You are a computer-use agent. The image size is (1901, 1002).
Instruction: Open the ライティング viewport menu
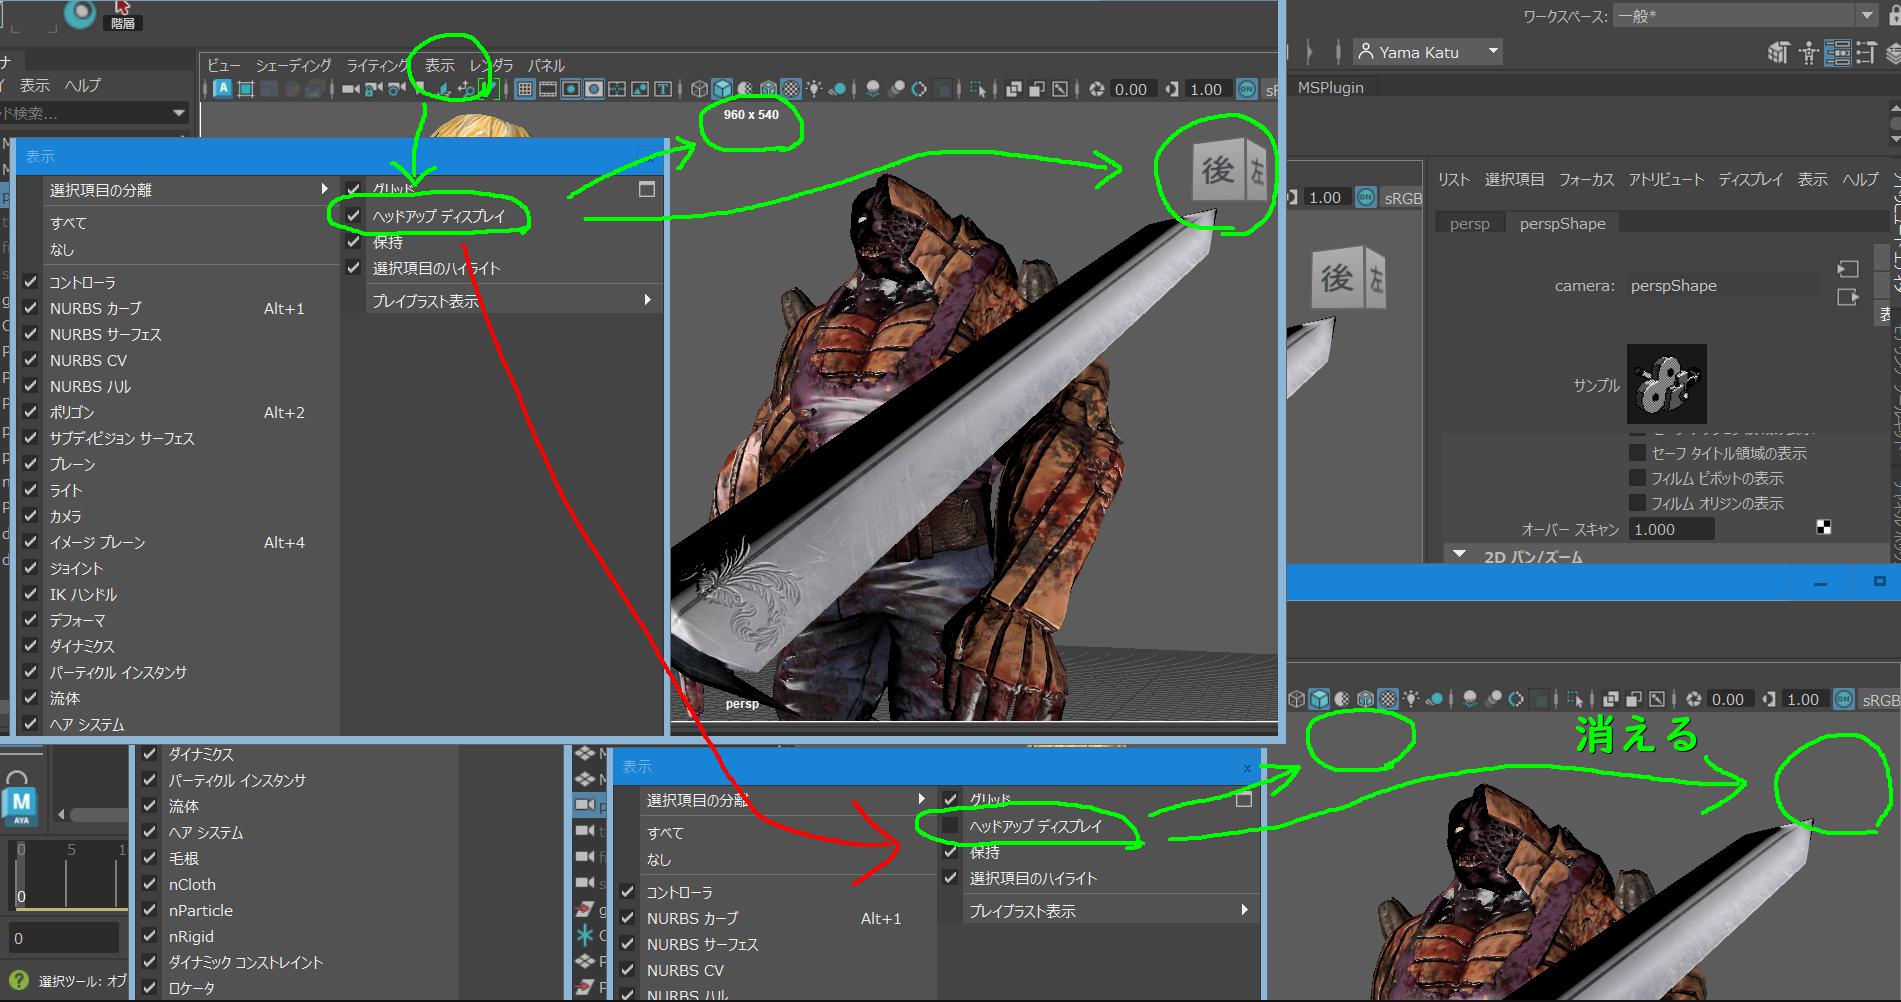click(378, 65)
